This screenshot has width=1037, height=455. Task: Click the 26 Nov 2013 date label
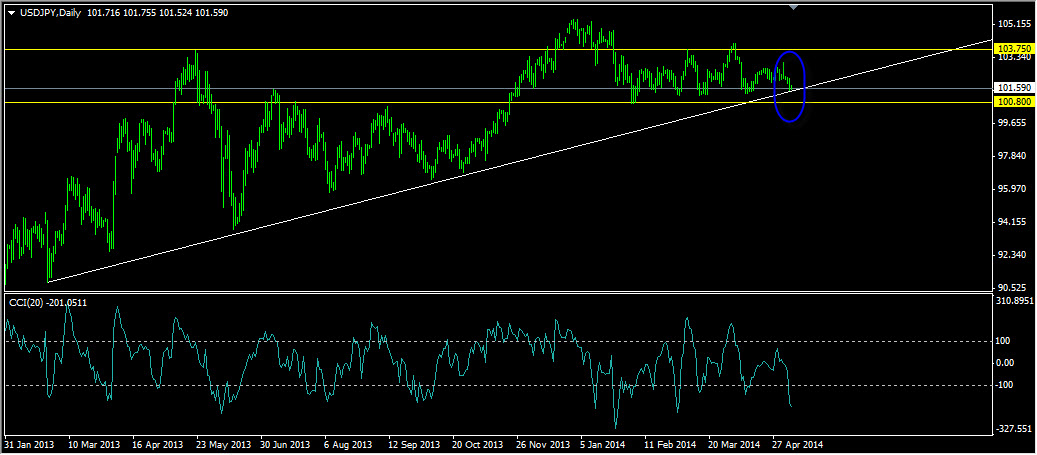click(x=542, y=444)
